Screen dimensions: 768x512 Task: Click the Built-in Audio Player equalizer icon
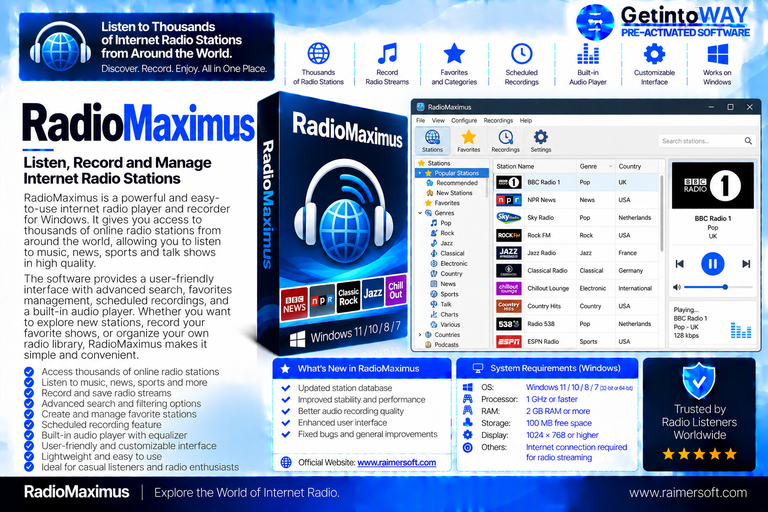point(588,54)
